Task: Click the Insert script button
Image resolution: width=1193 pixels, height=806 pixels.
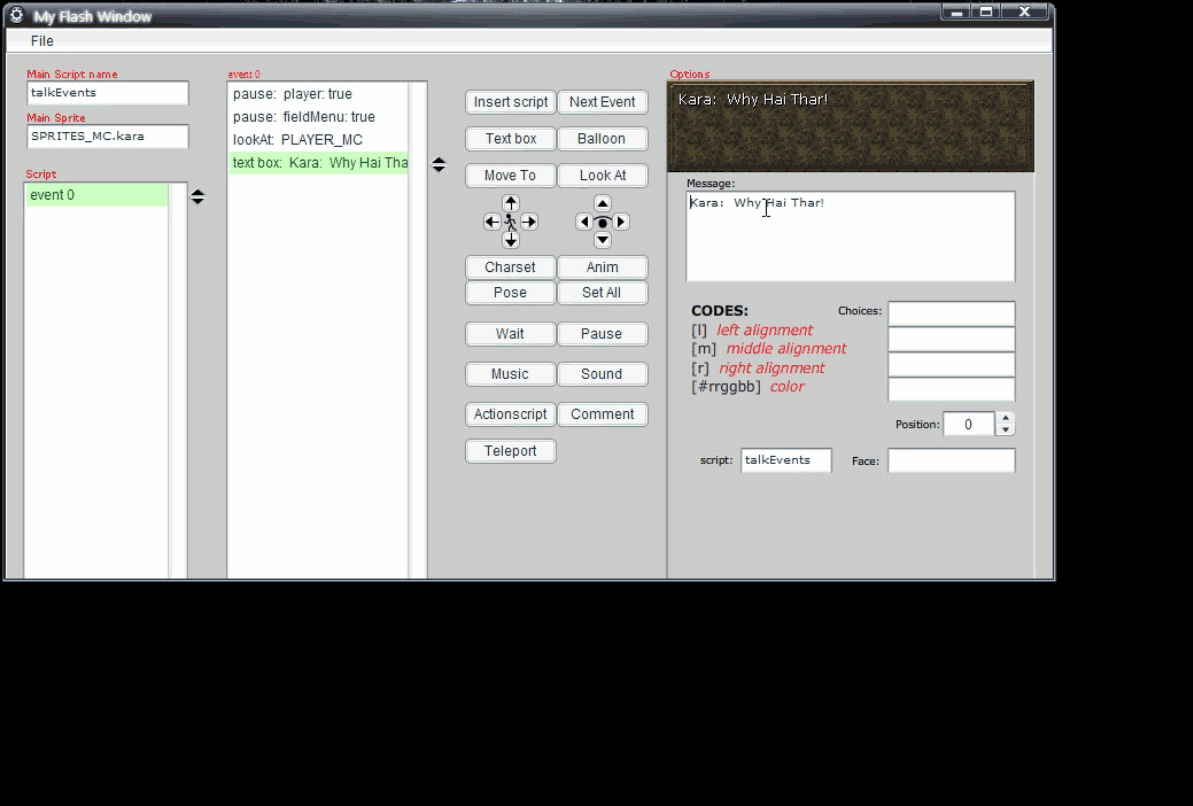Action: click(x=510, y=102)
